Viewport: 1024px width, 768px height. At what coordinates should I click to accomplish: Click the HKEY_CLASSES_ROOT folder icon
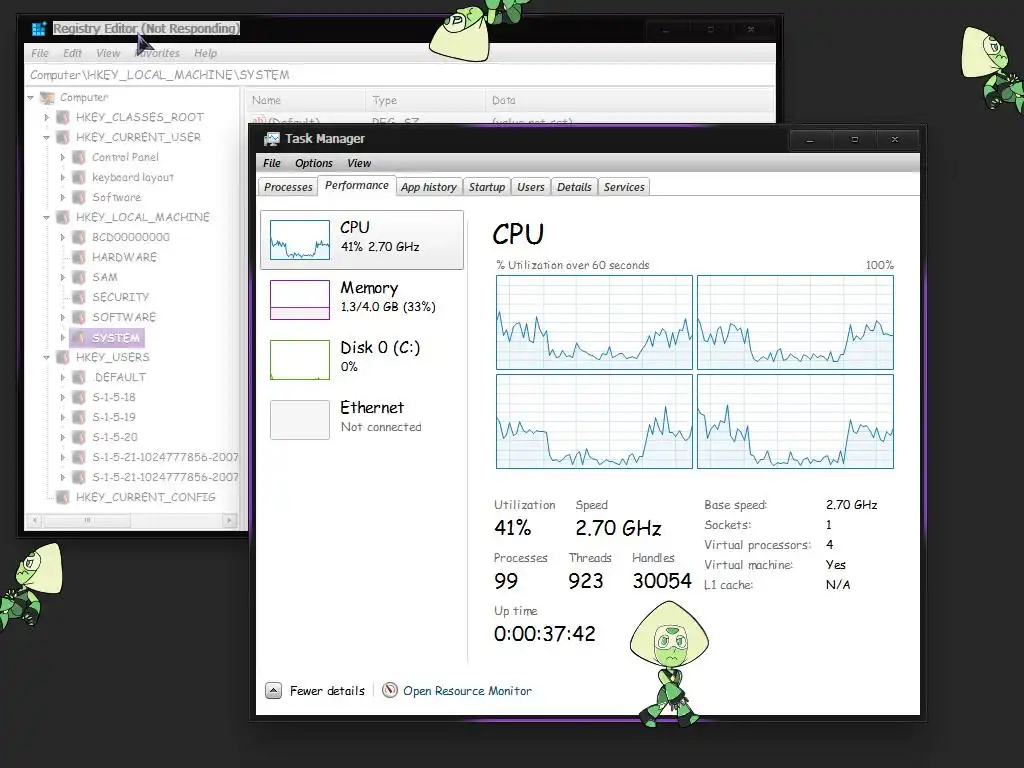tap(63, 118)
